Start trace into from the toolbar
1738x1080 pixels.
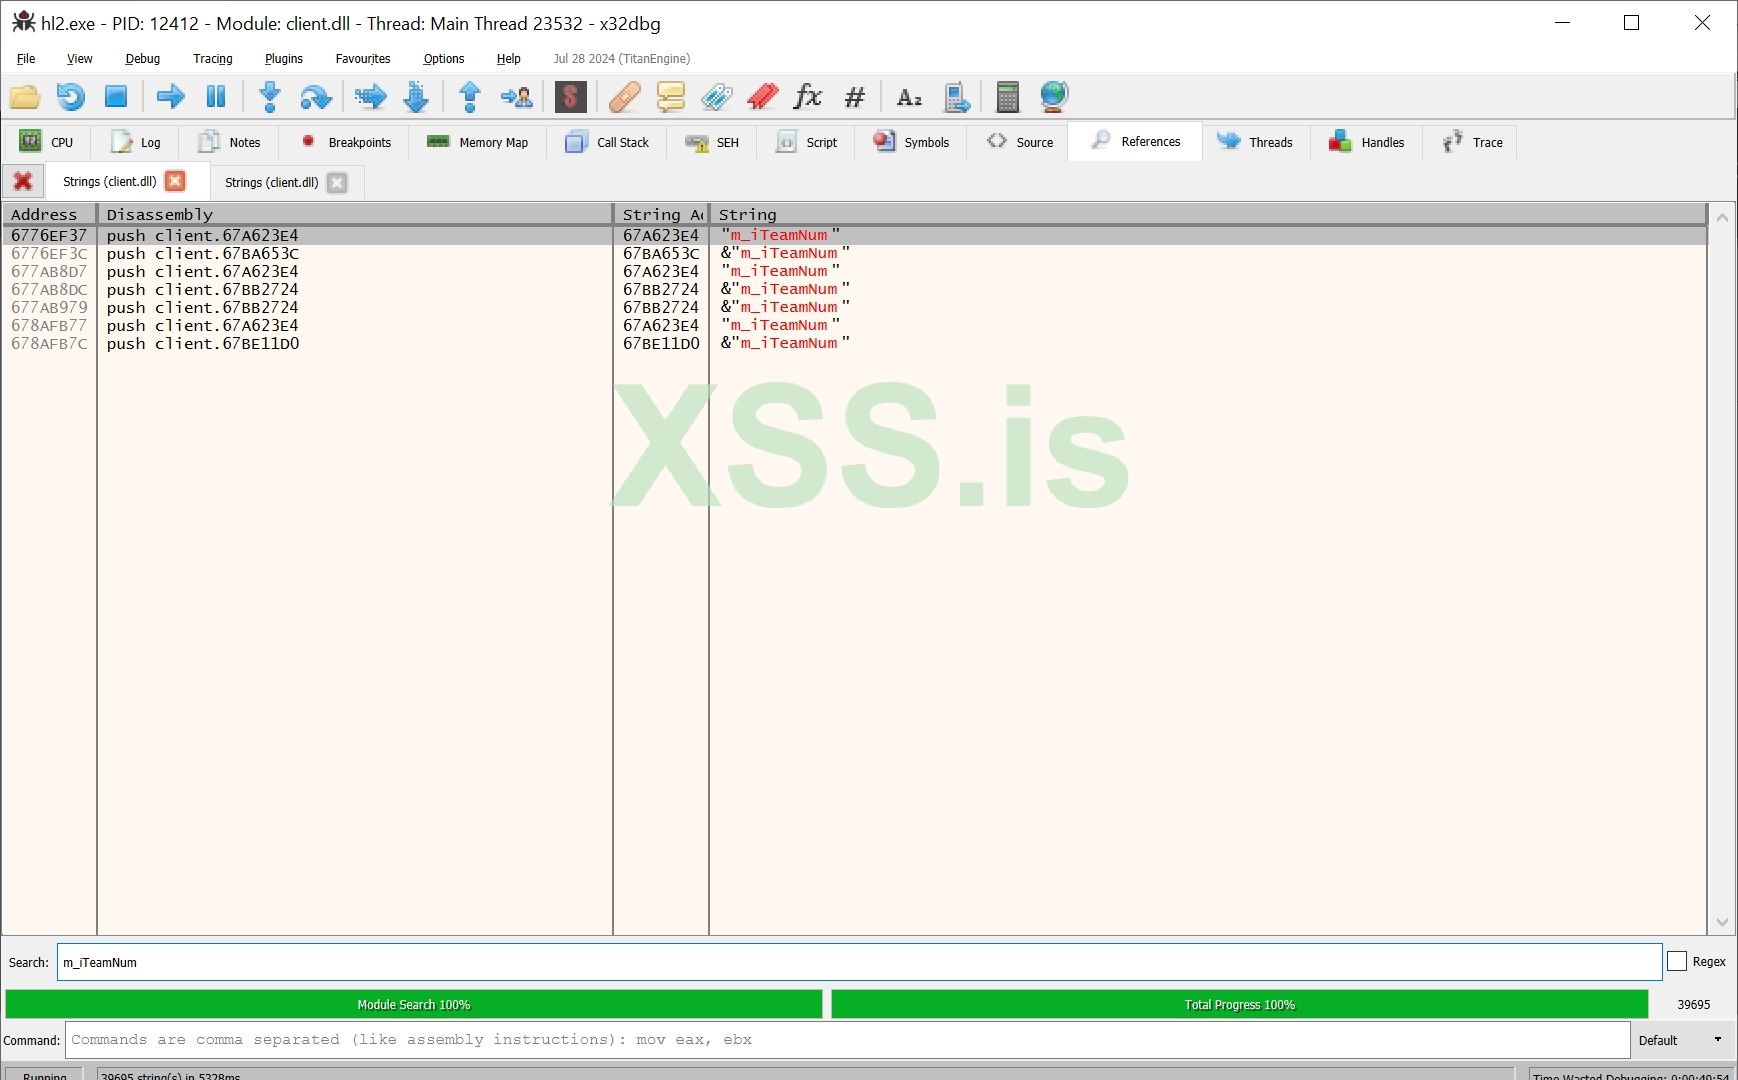coord(371,97)
